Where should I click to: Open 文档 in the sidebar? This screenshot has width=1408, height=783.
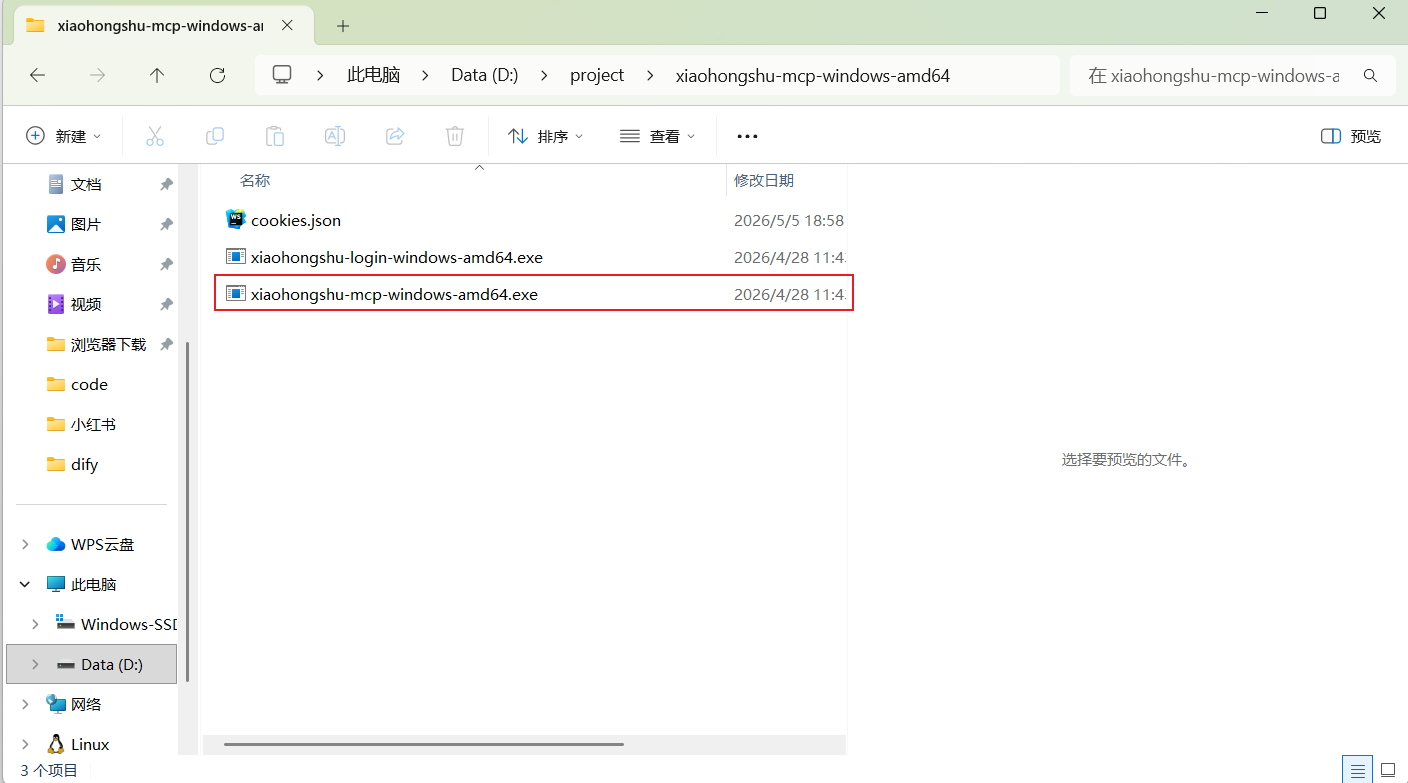point(86,185)
